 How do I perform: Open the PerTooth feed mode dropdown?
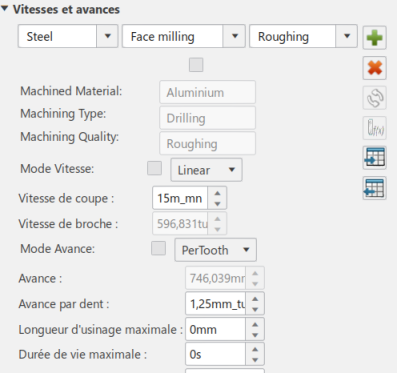(x=216, y=250)
